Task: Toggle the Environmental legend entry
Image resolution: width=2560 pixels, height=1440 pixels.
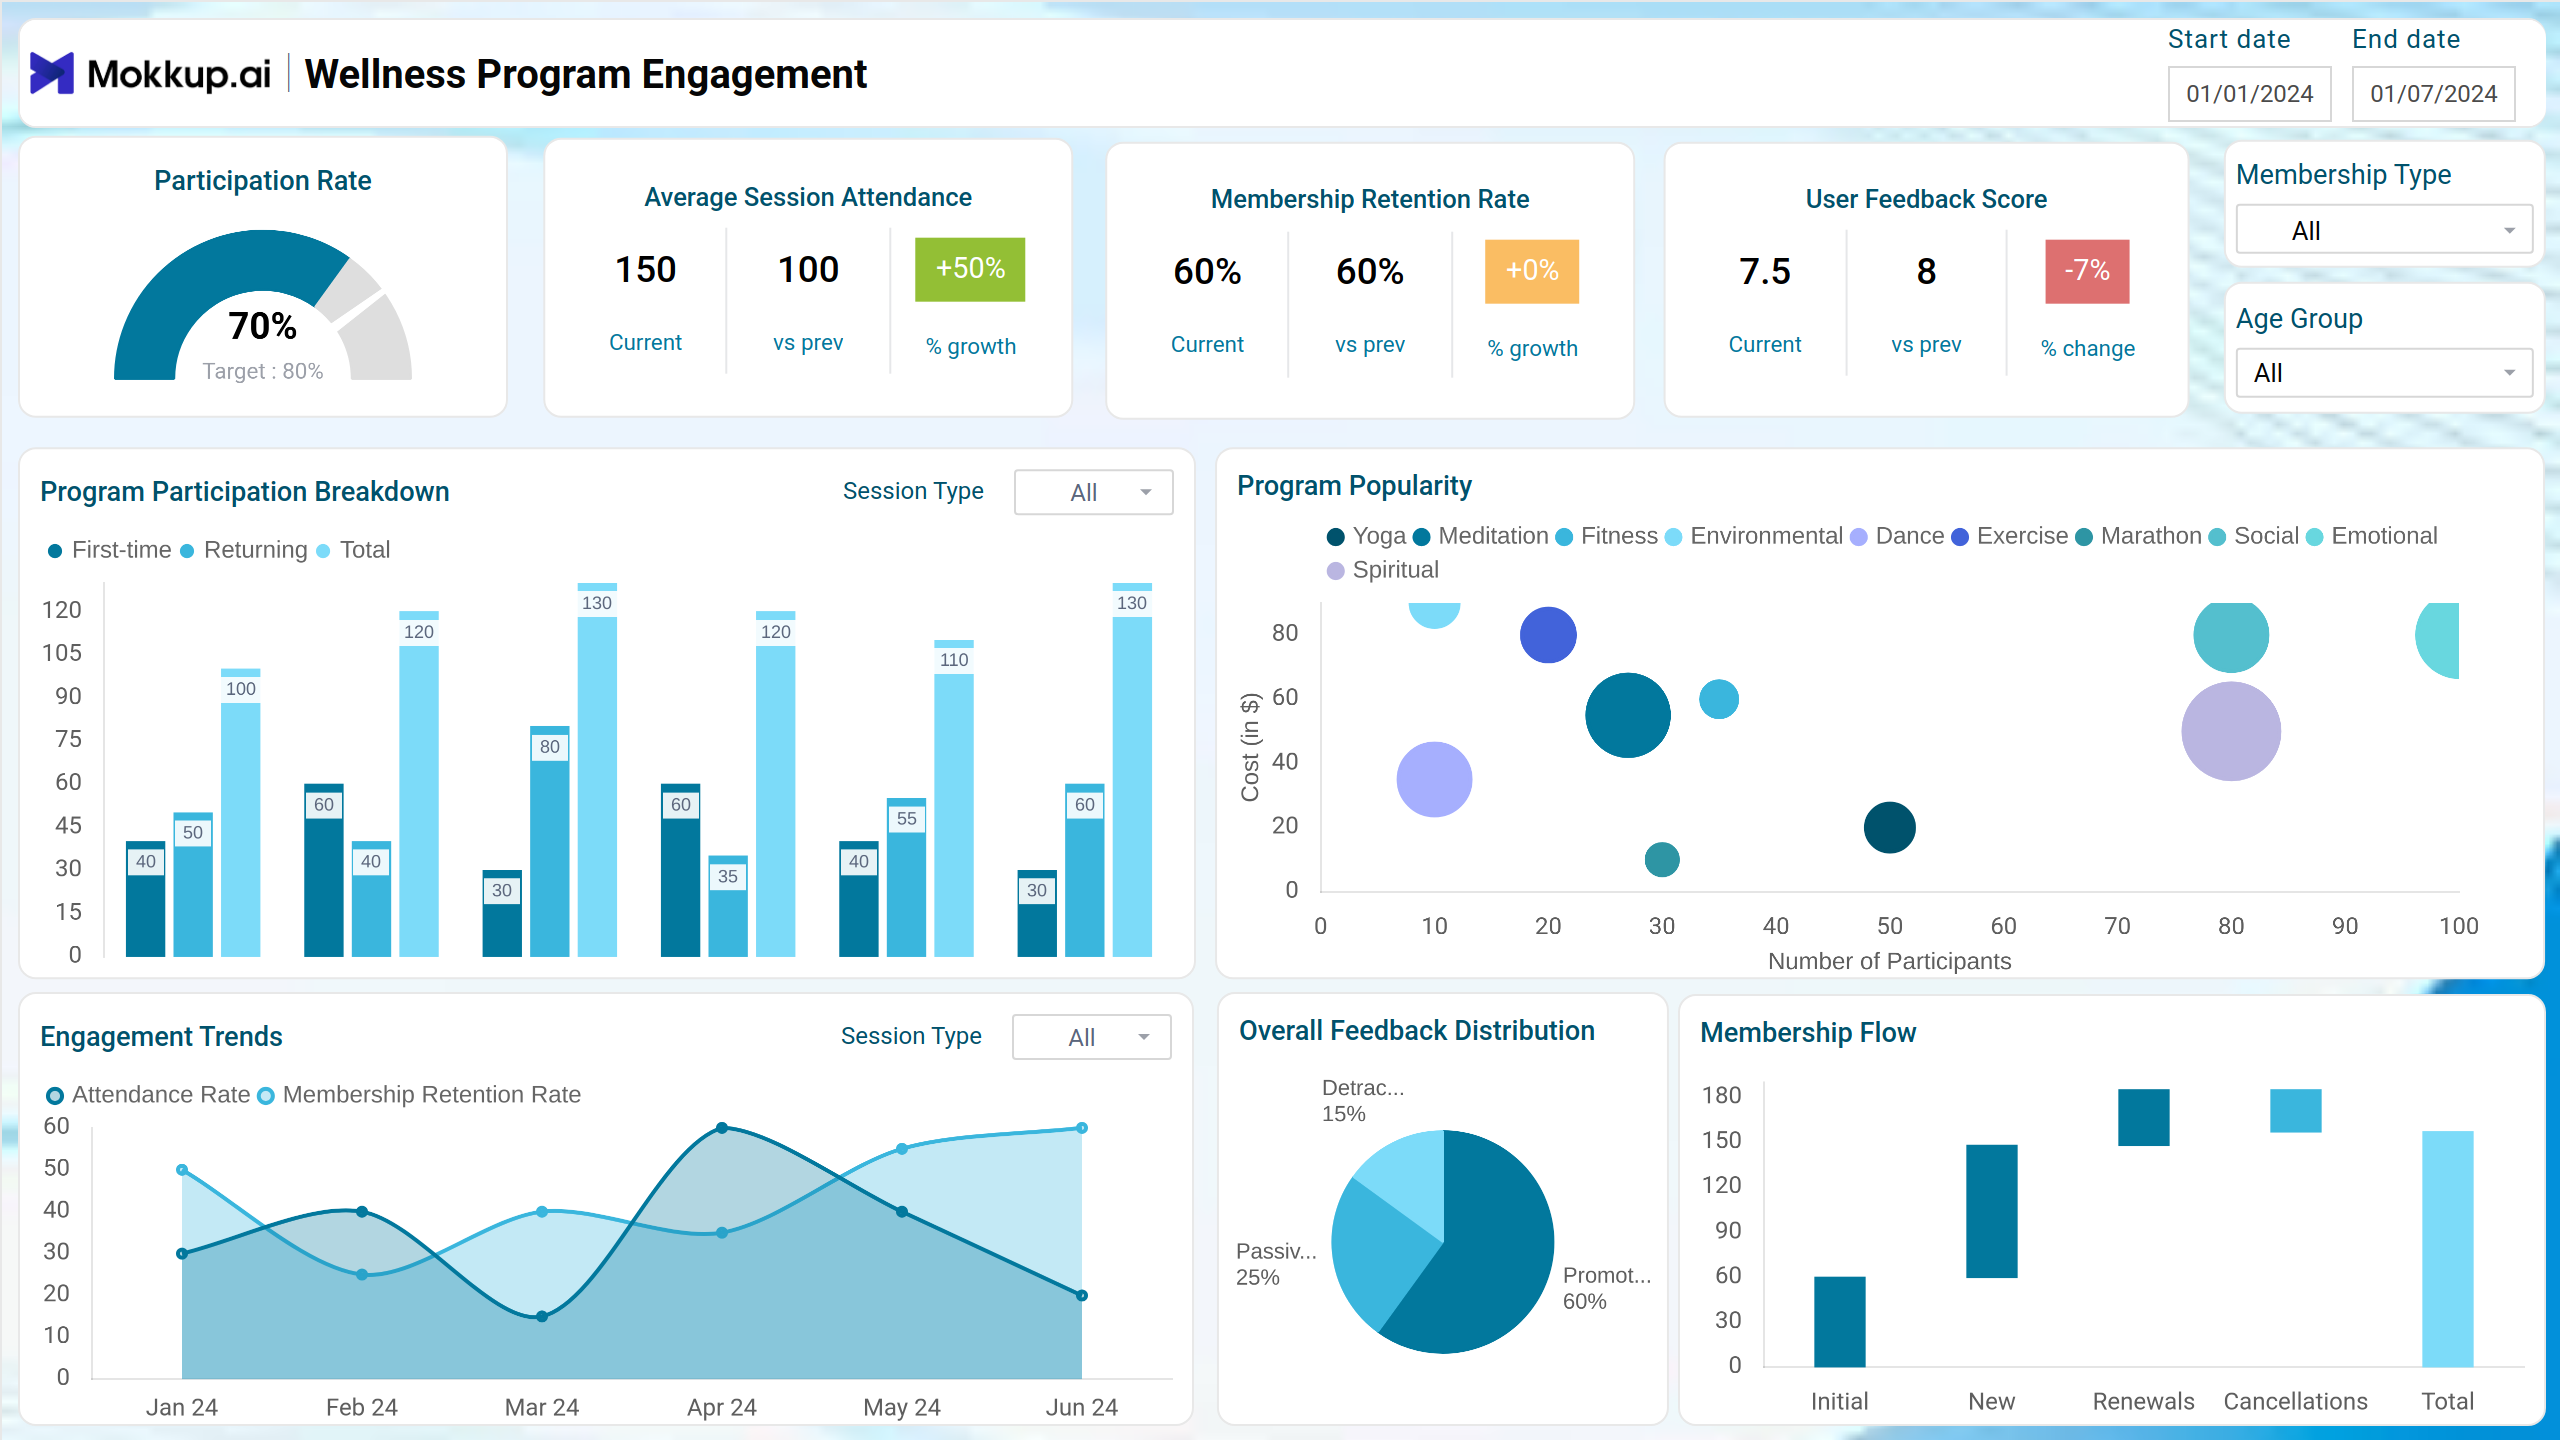Action: pyautogui.click(x=1753, y=536)
